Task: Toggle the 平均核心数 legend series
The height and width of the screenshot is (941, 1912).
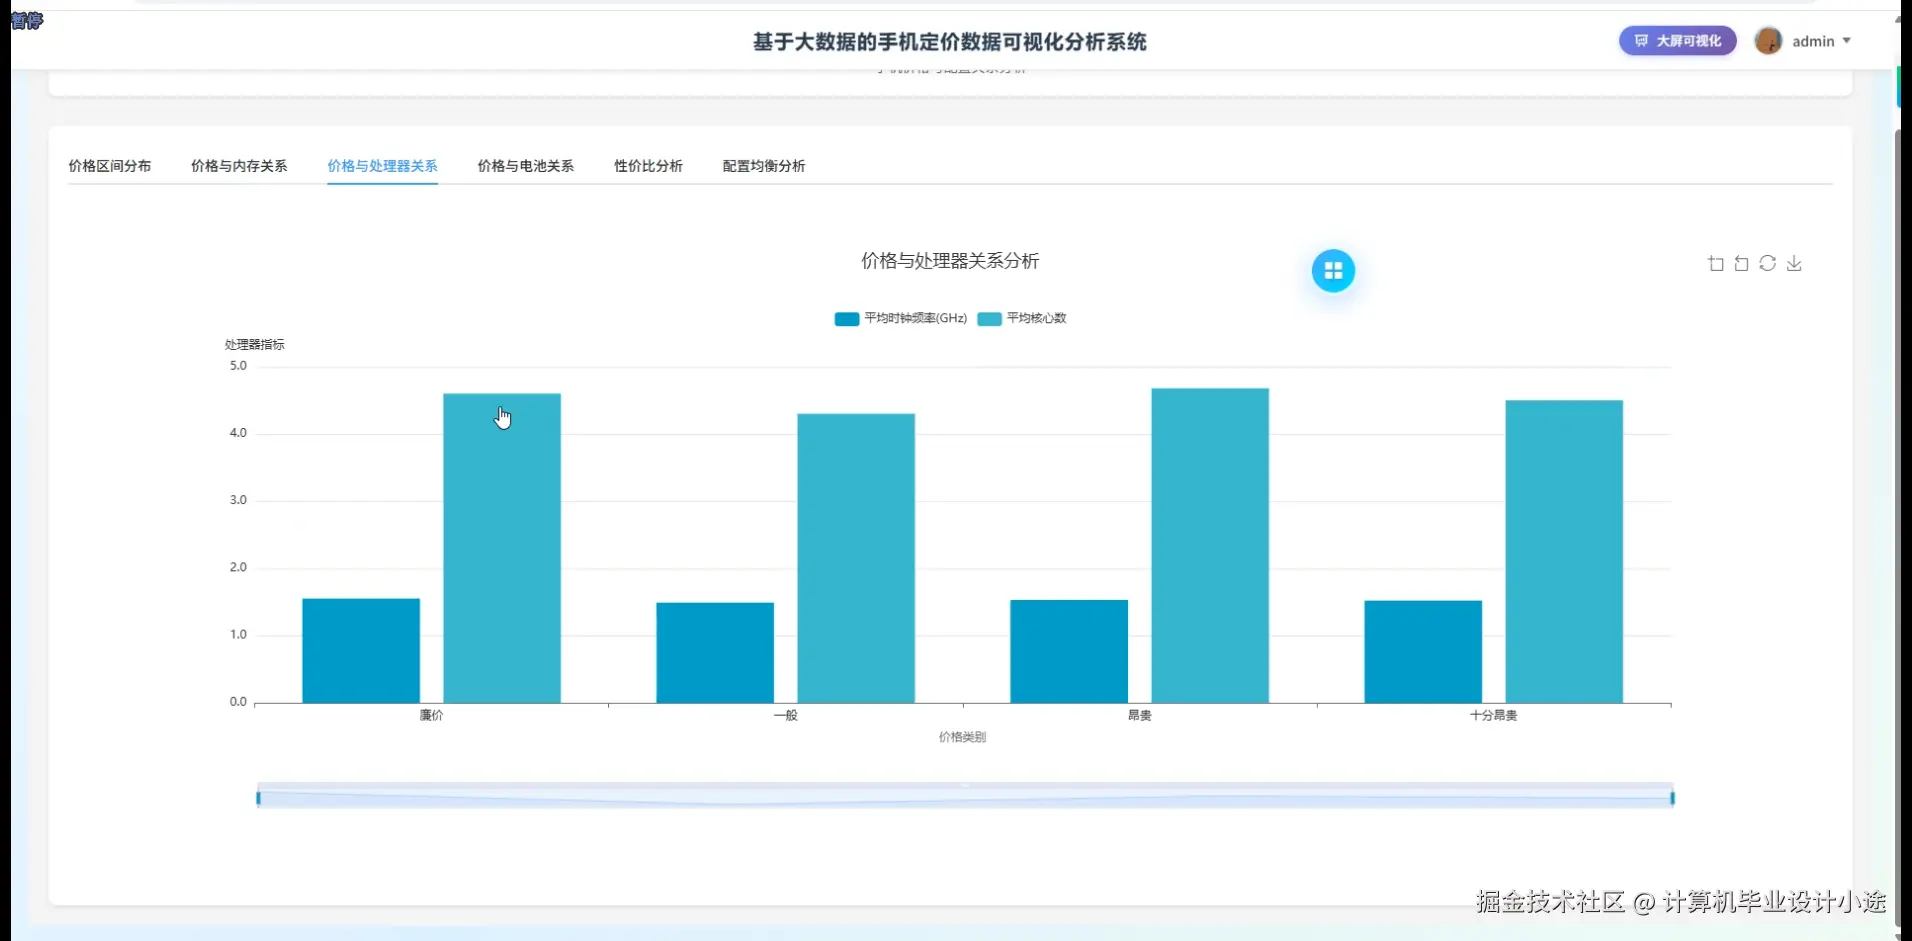Action: click(x=1022, y=318)
